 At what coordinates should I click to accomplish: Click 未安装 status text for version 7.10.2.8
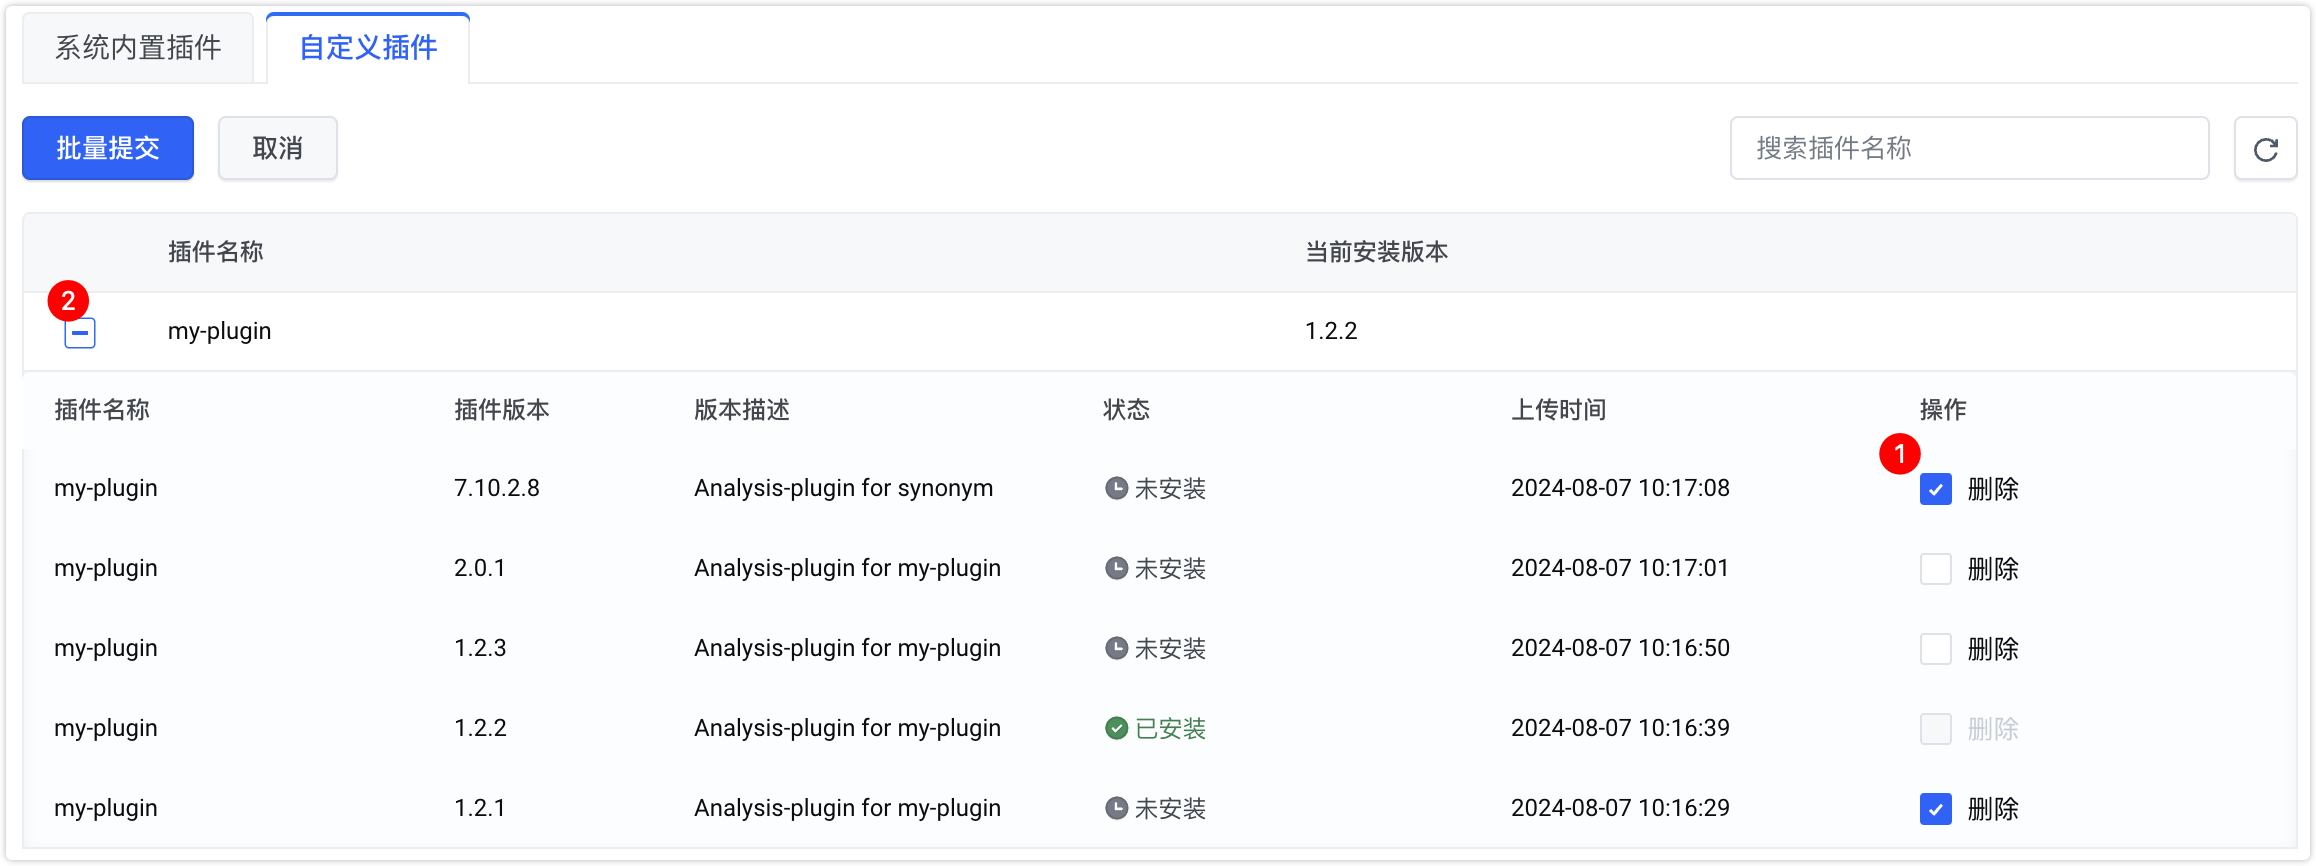coord(1171,489)
